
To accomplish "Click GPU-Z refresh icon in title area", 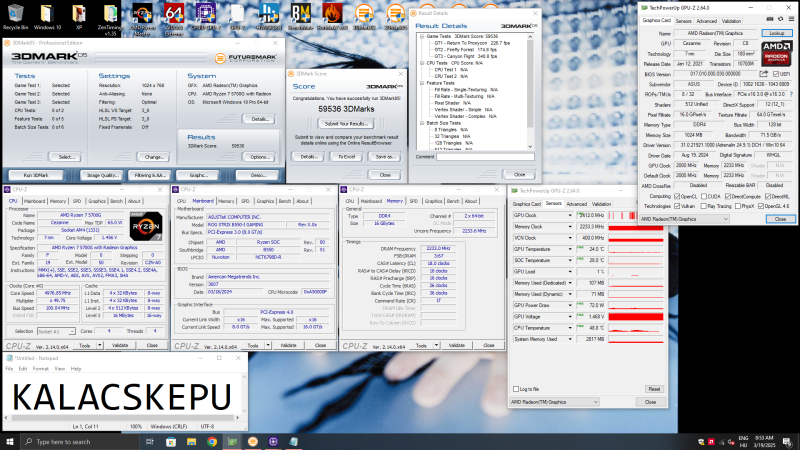I will click(x=781, y=19).
